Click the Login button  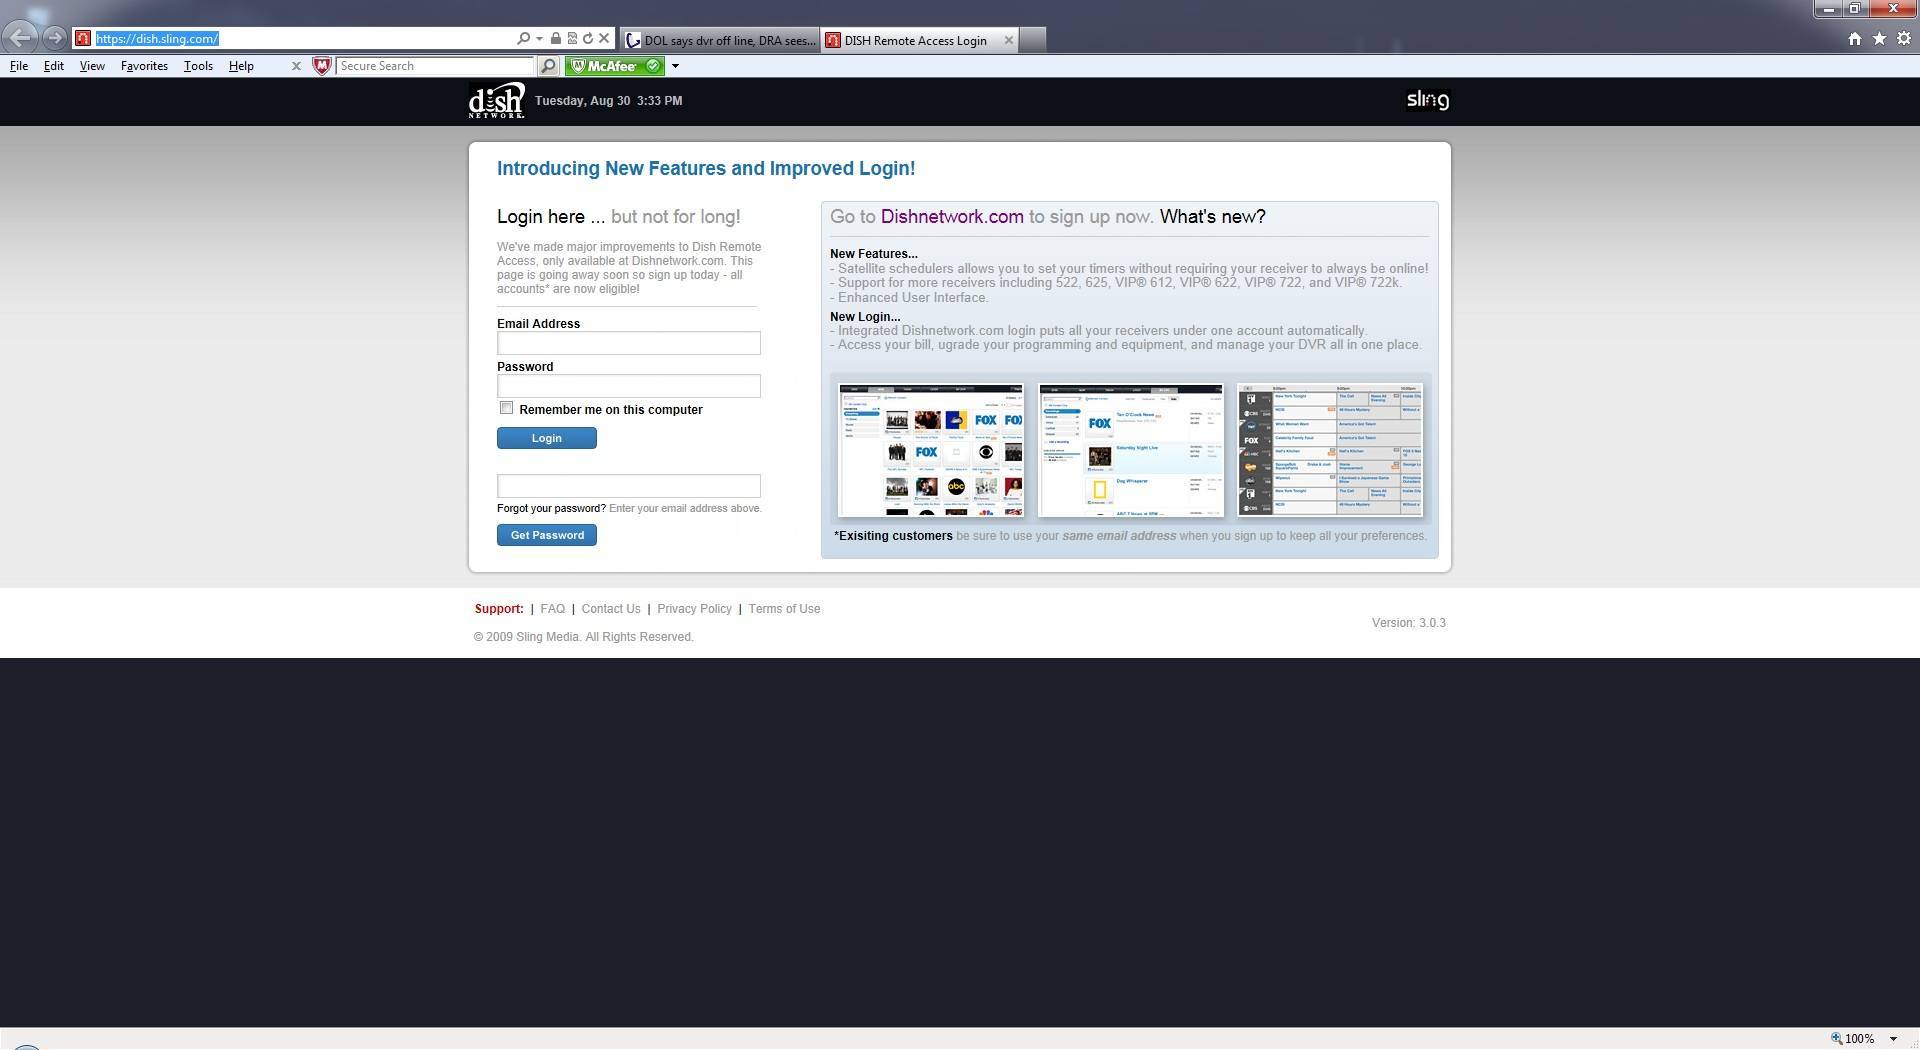(x=546, y=438)
